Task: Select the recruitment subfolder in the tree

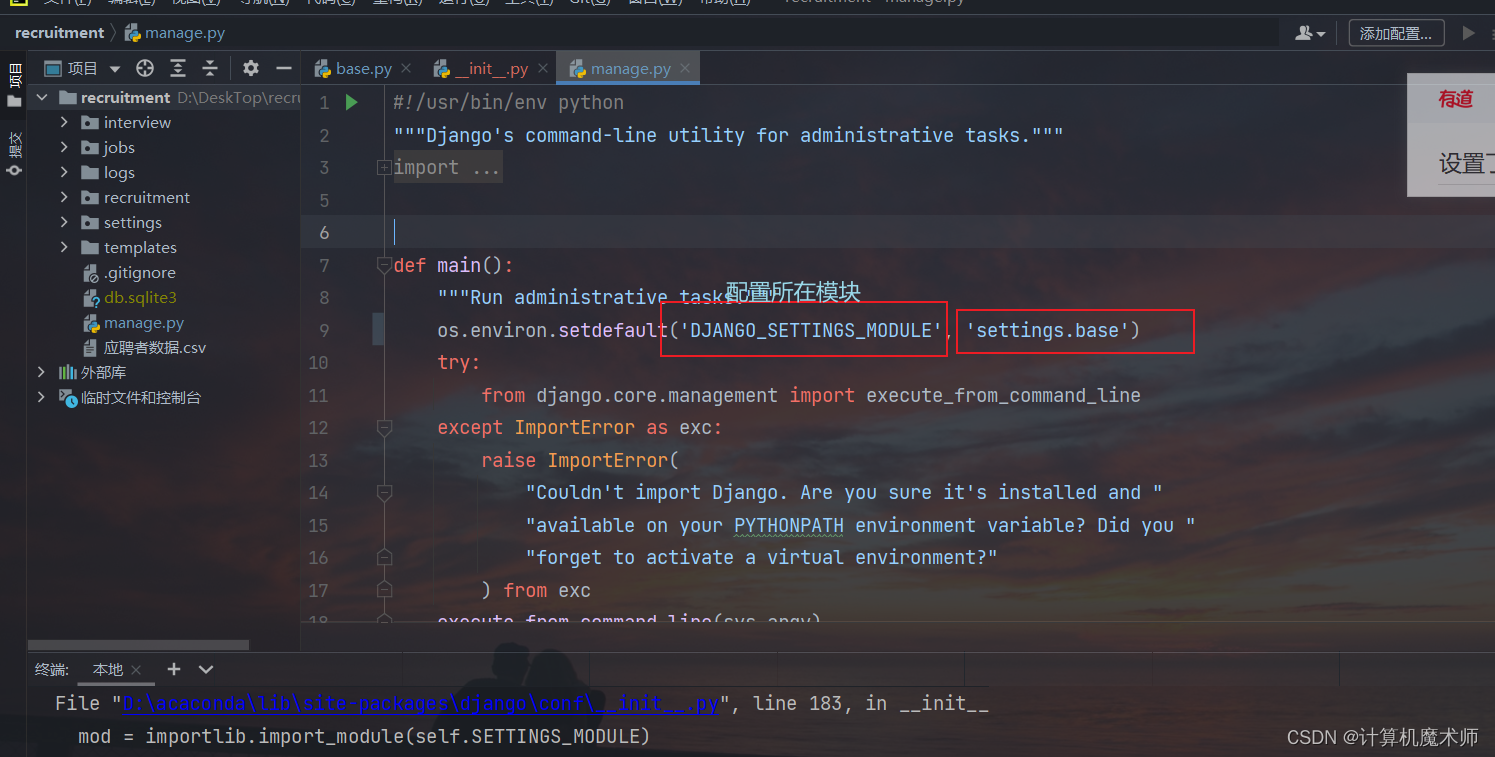Action: 146,197
